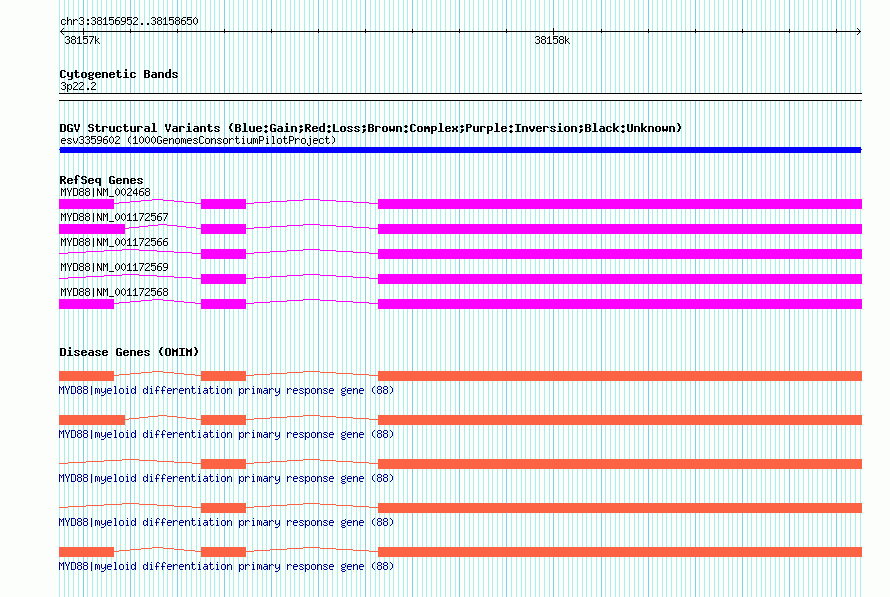Click the topmost orange OMIM MYD88 gene model
The image size is (890, 597).
pos(460,376)
